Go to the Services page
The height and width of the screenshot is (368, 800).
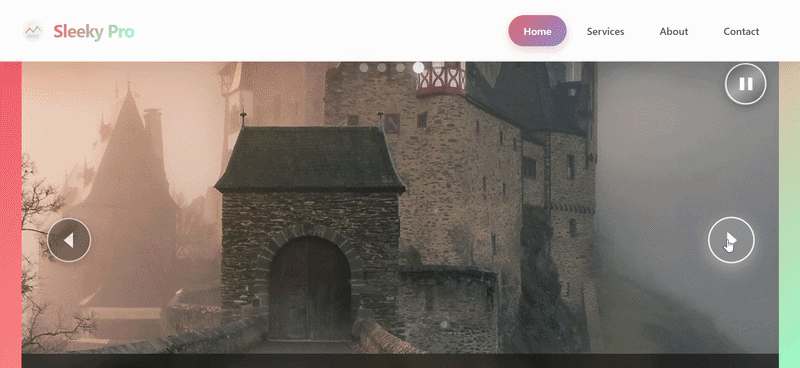click(x=605, y=31)
